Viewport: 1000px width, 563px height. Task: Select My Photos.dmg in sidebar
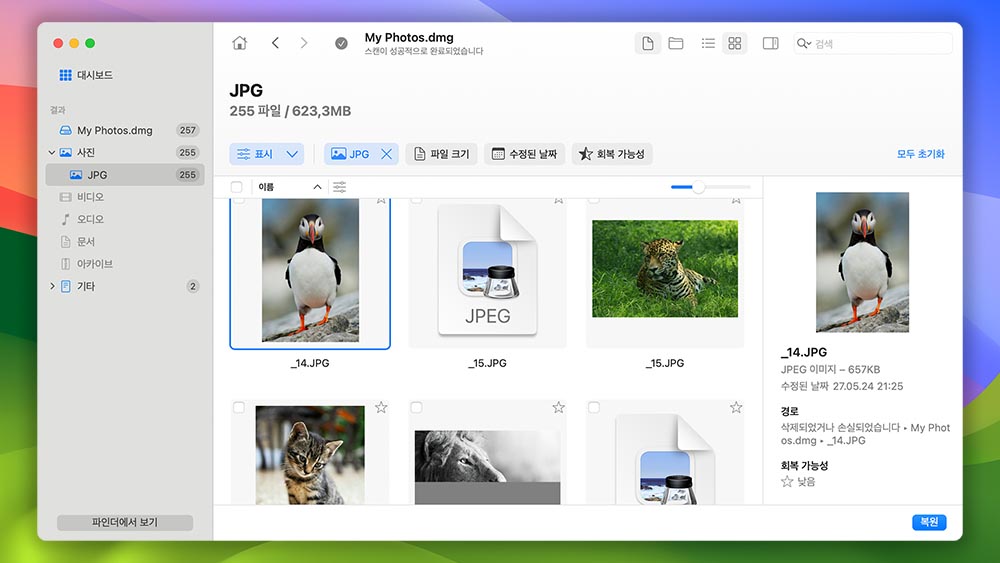125,130
